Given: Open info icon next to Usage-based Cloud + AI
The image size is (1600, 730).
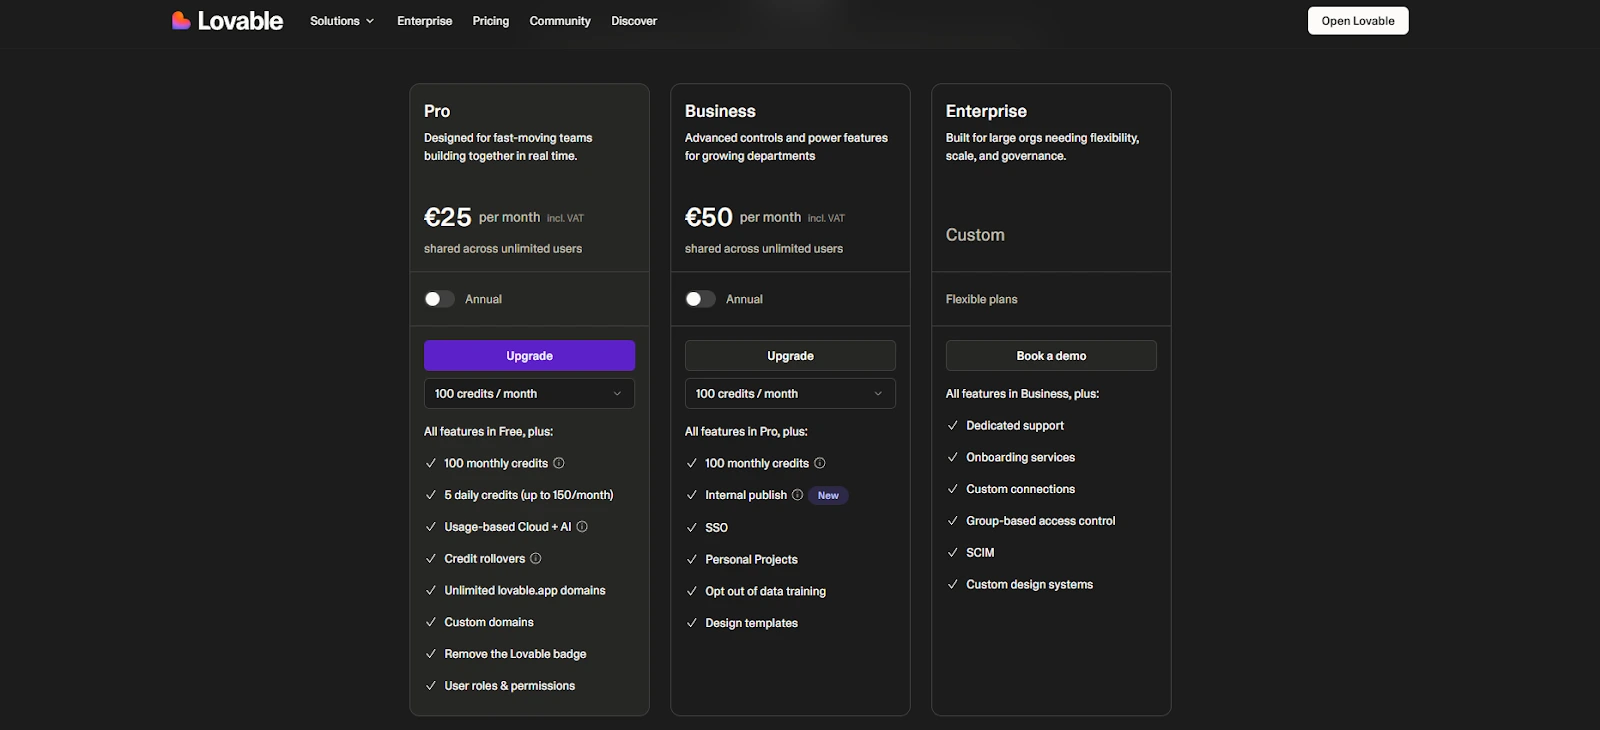Looking at the screenshot, I should click(582, 526).
